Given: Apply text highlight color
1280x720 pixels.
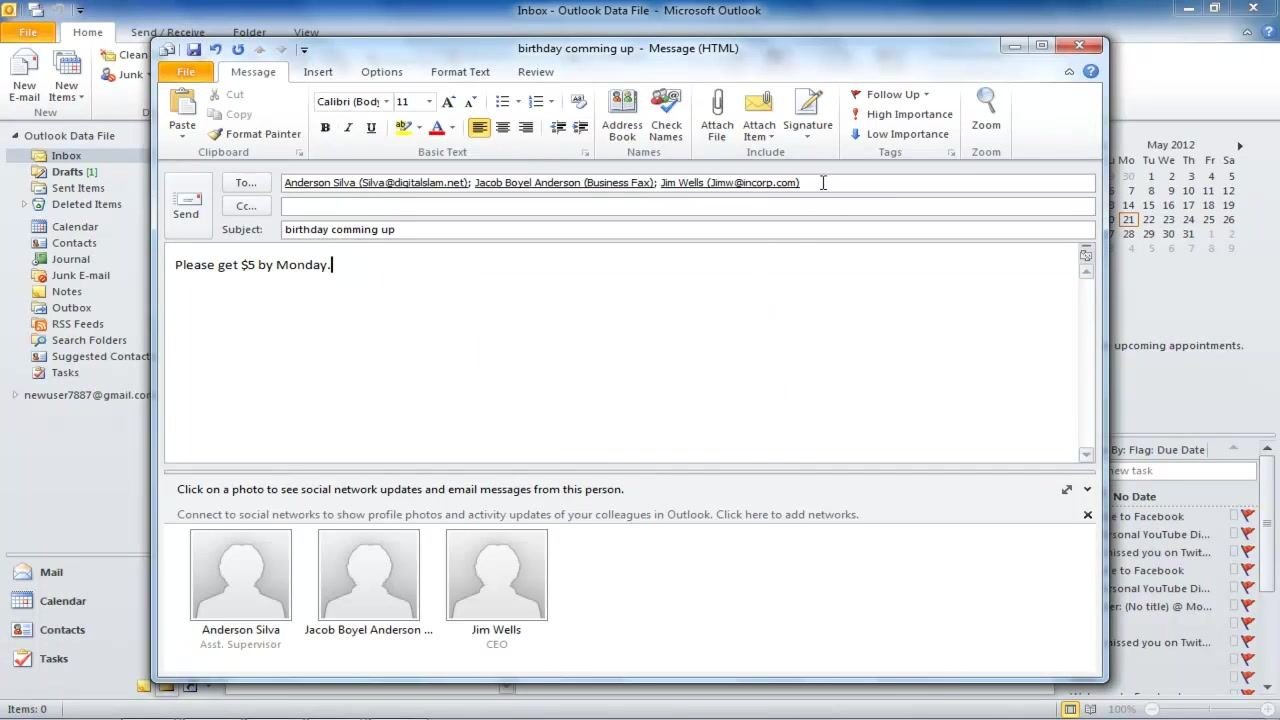Looking at the screenshot, I should tap(403, 128).
